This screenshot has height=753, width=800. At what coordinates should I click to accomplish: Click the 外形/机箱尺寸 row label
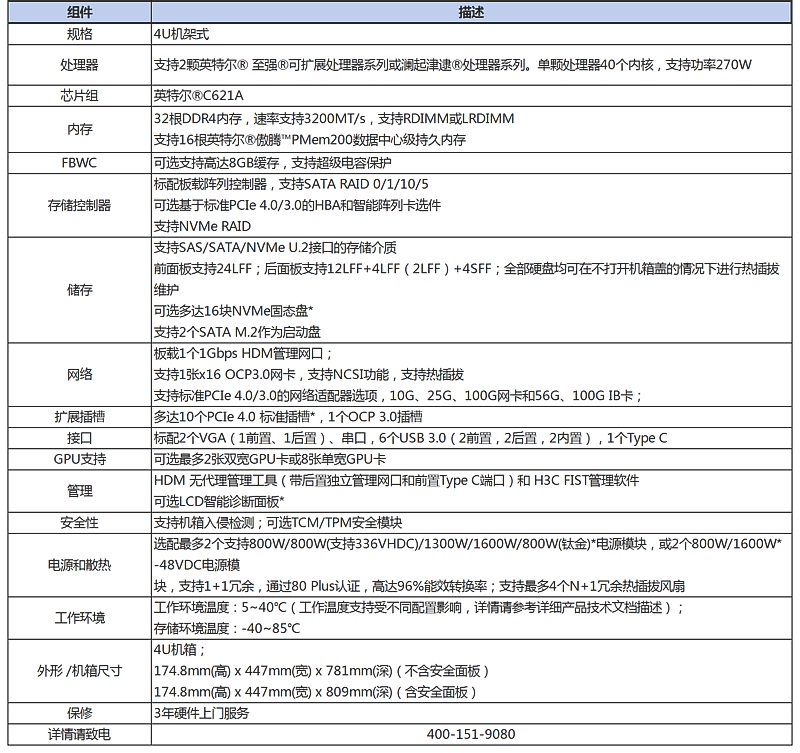pyautogui.click(x=80, y=671)
